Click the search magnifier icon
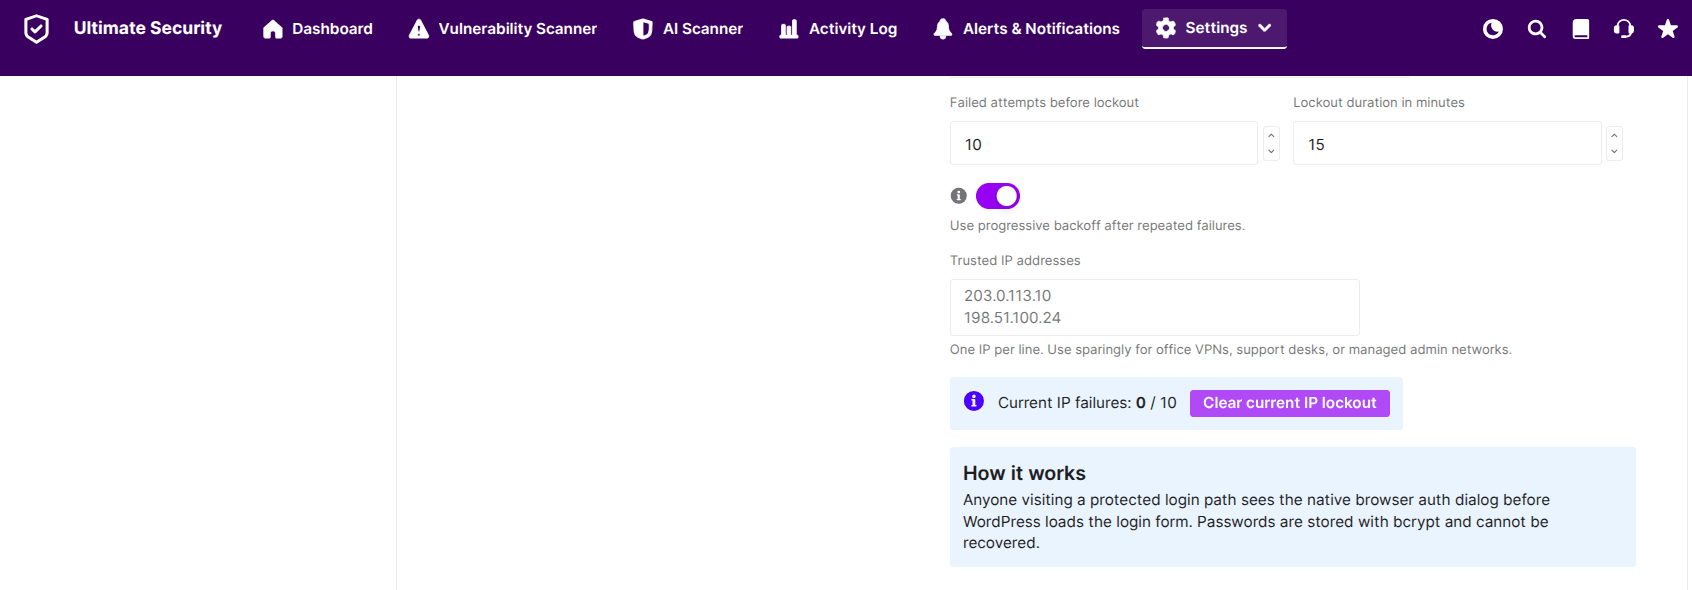The image size is (1692, 590). (1537, 29)
